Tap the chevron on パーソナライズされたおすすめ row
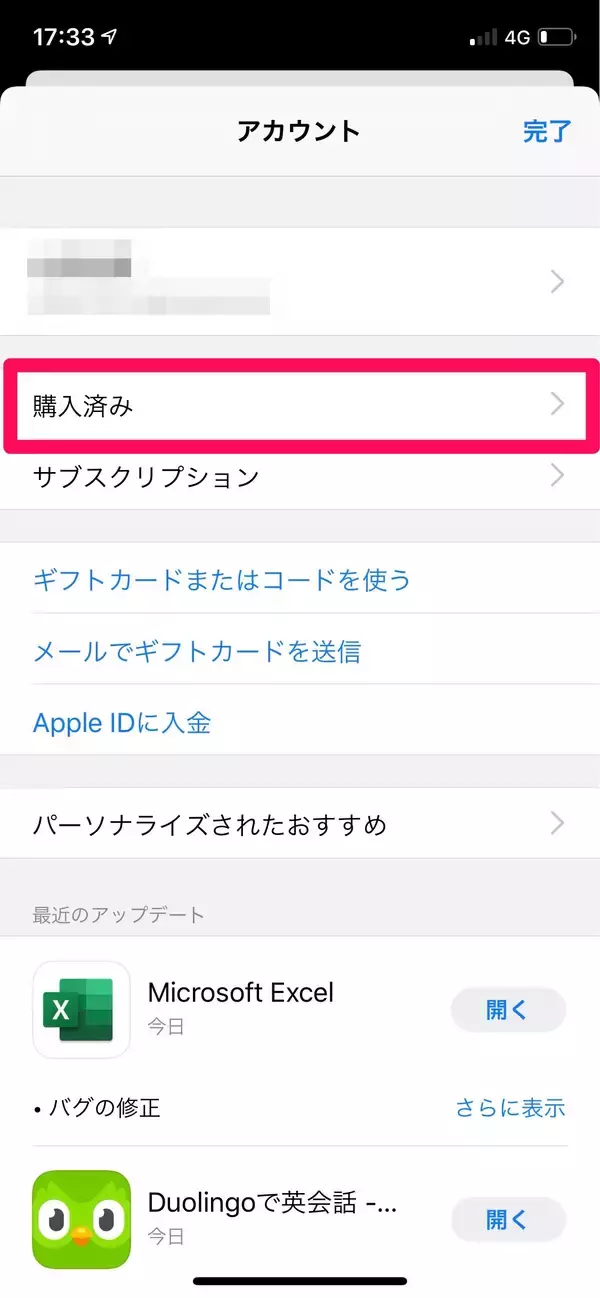 (558, 824)
